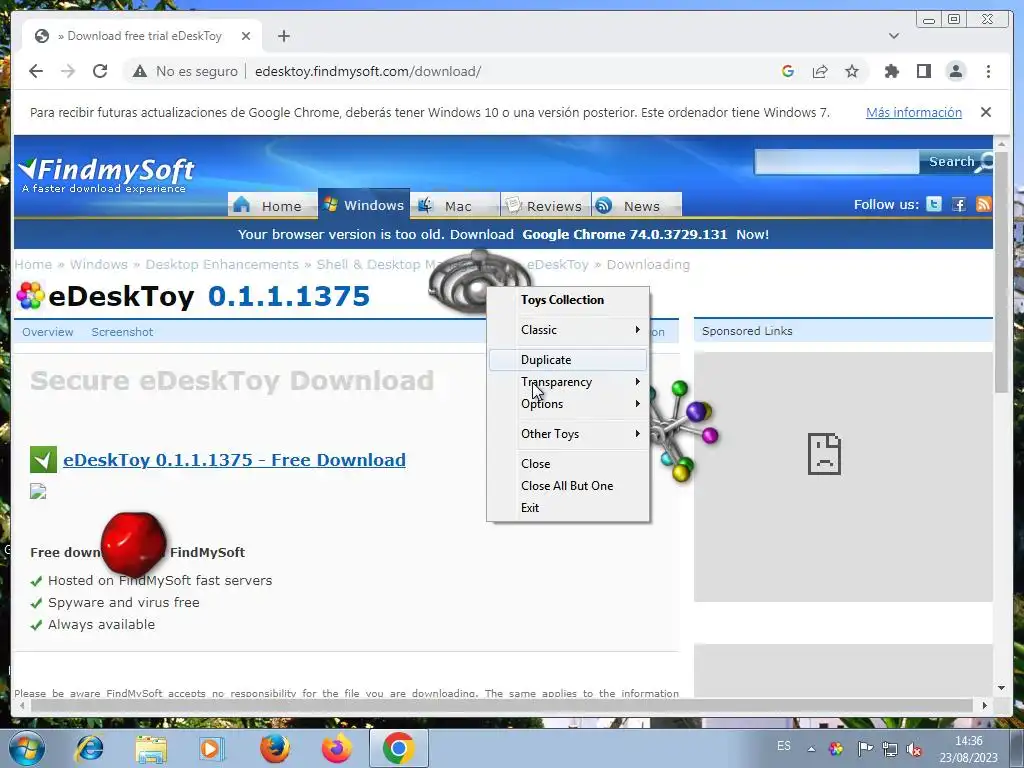Reload the page with the refresh icon
Image resolution: width=1024 pixels, height=768 pixels.
click(x=100, y=71)
